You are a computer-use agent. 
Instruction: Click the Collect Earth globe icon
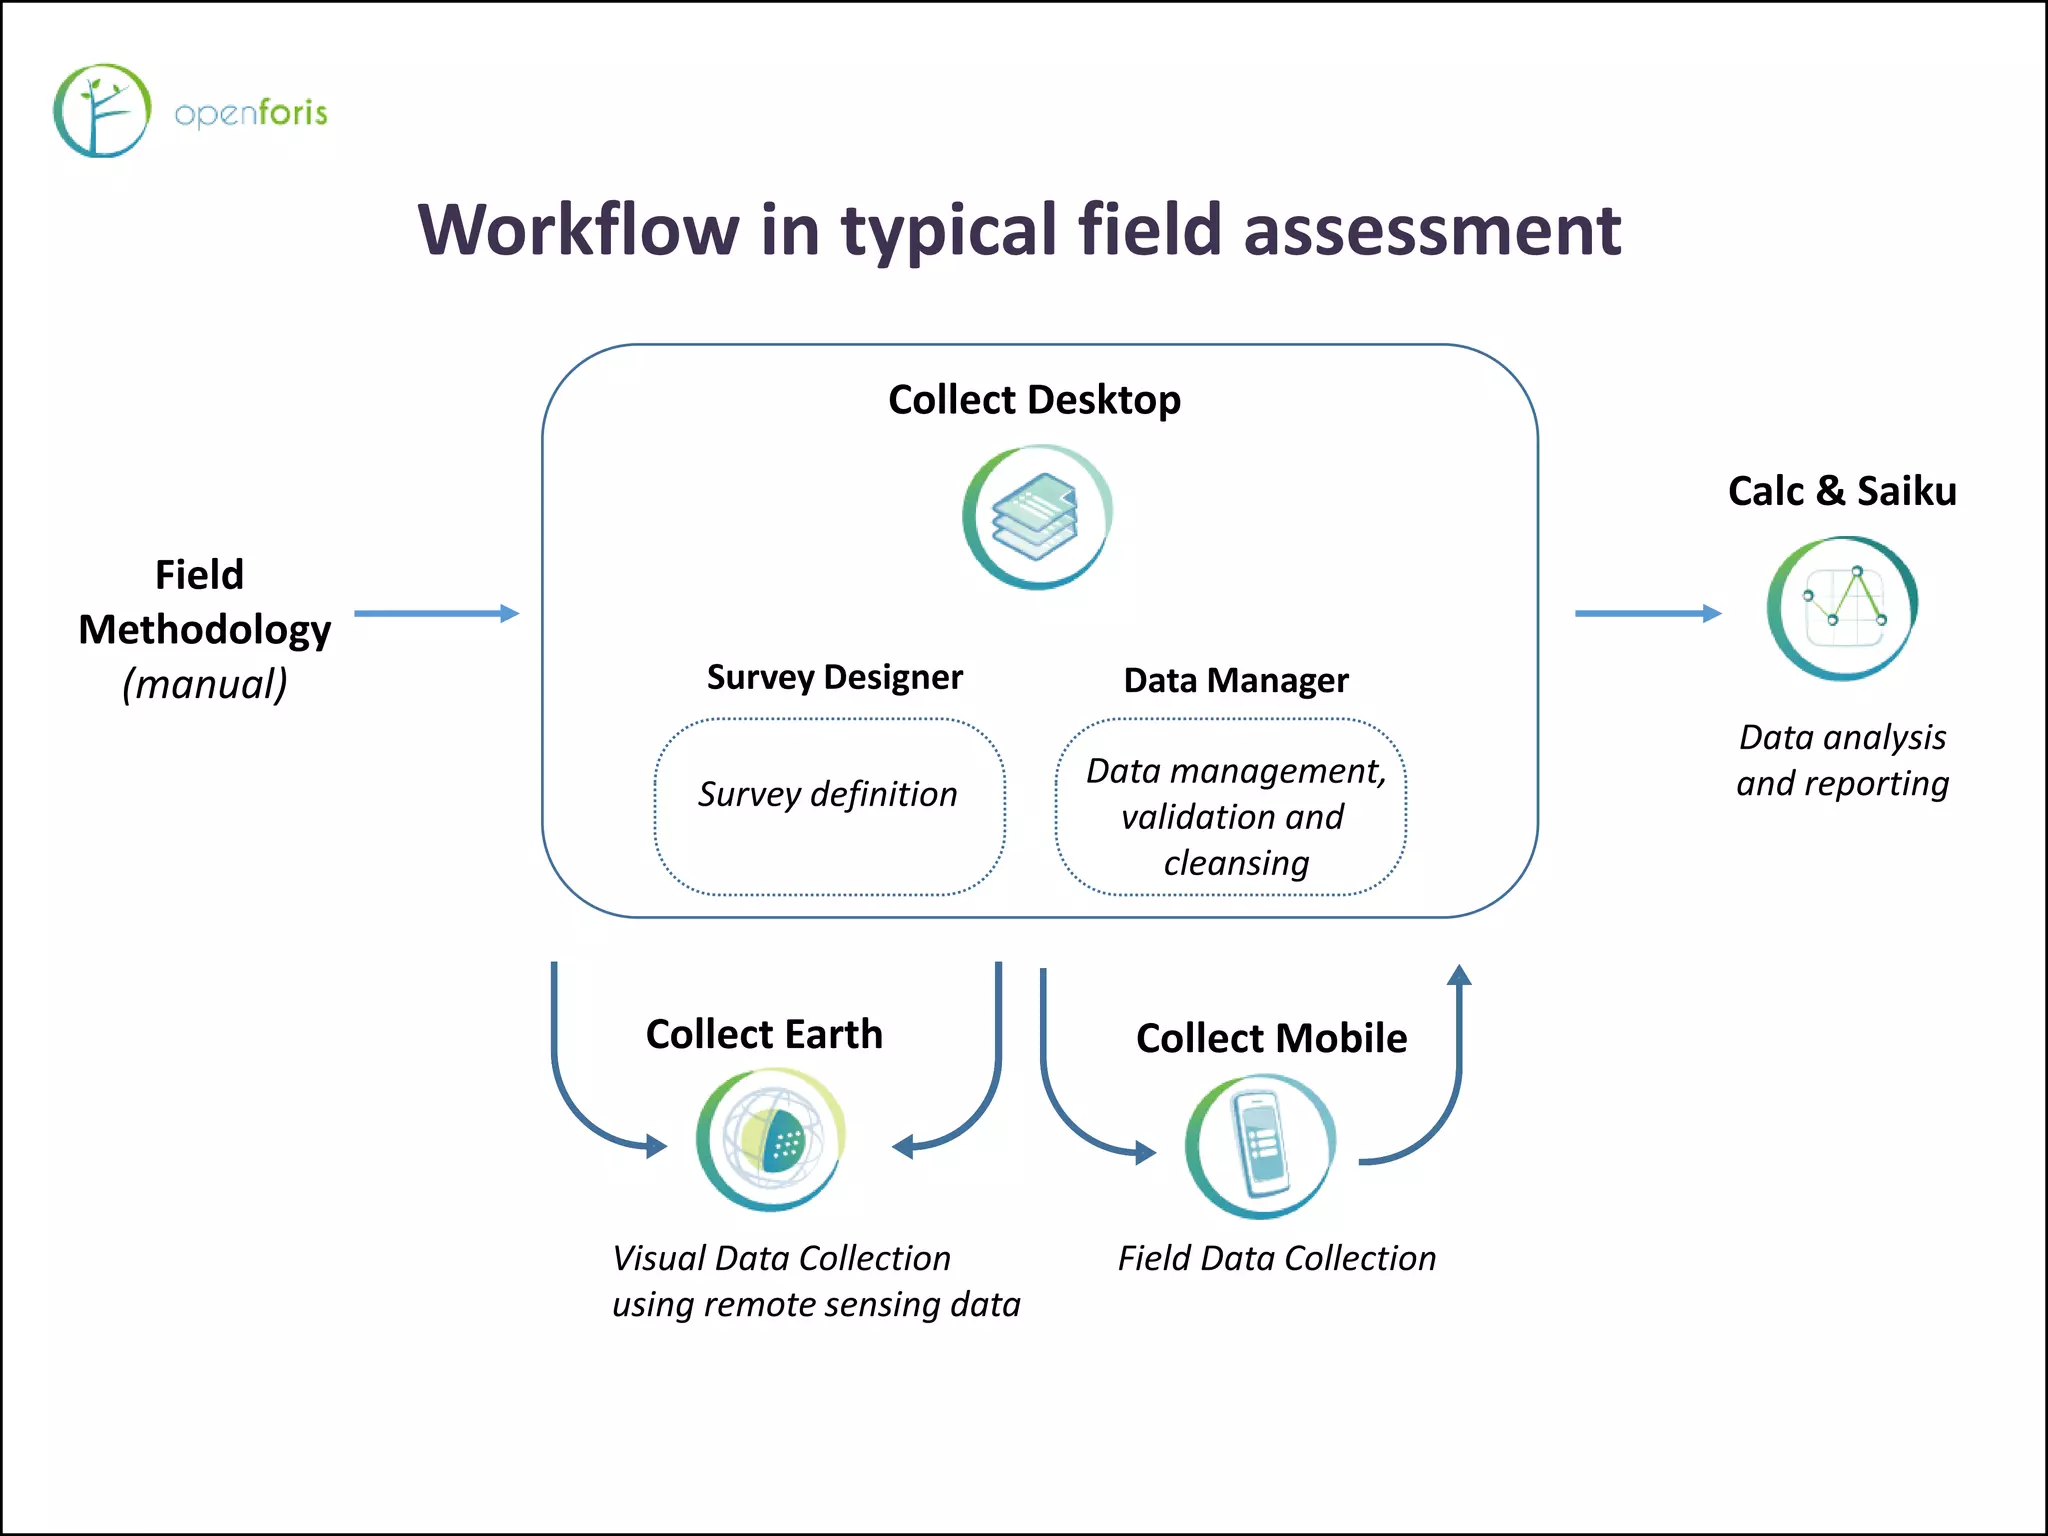coord(771,1139)
